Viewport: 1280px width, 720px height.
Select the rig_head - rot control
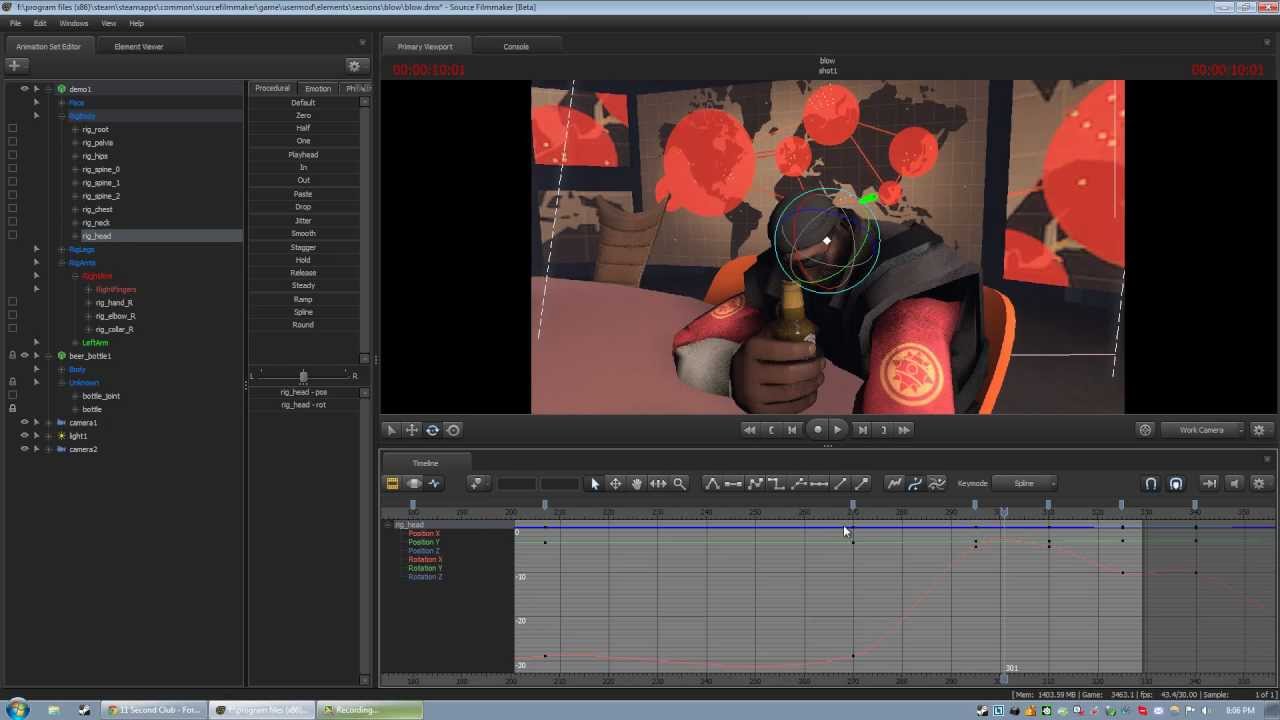[304, 405]
